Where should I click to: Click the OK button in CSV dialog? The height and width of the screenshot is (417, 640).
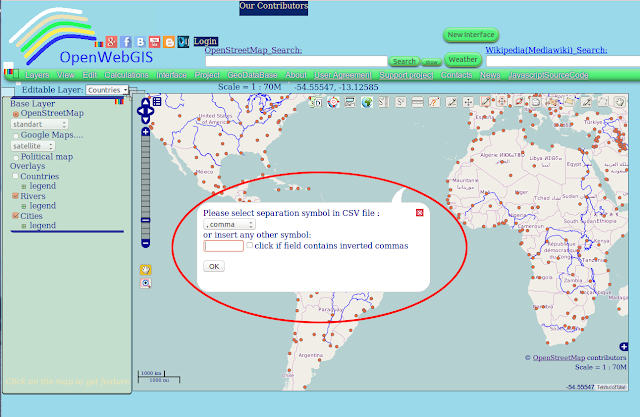[214, 266]
